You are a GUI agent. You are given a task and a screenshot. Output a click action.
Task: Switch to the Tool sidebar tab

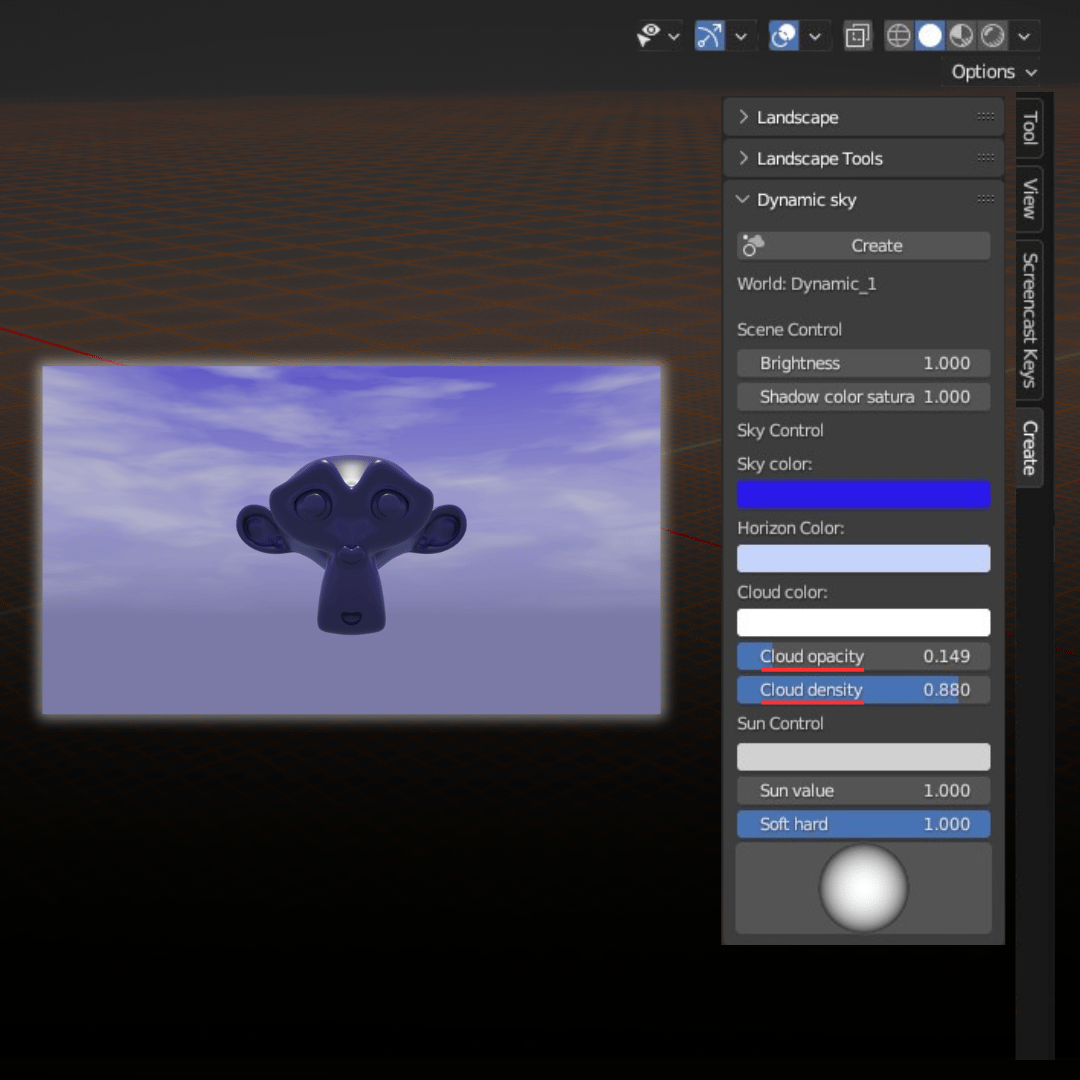1030,128
